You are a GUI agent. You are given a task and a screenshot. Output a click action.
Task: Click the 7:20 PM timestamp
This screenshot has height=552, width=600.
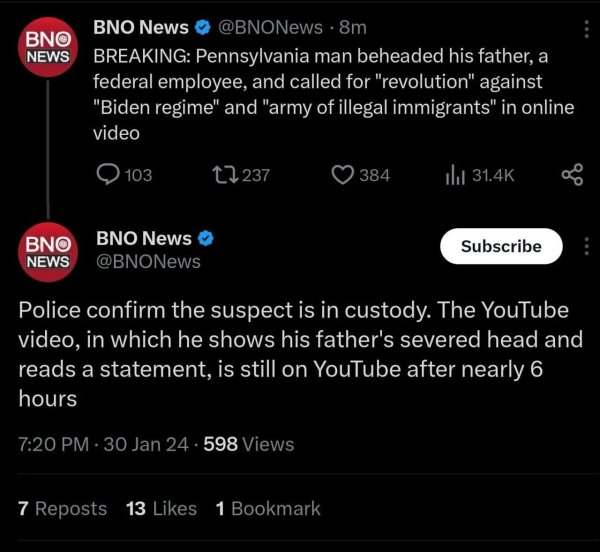tap(54, 445)
